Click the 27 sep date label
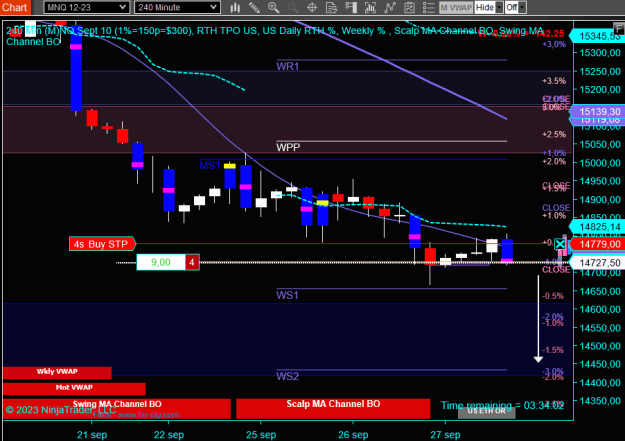Viewport: 625px width, 441px height. (x=445, y=435)
